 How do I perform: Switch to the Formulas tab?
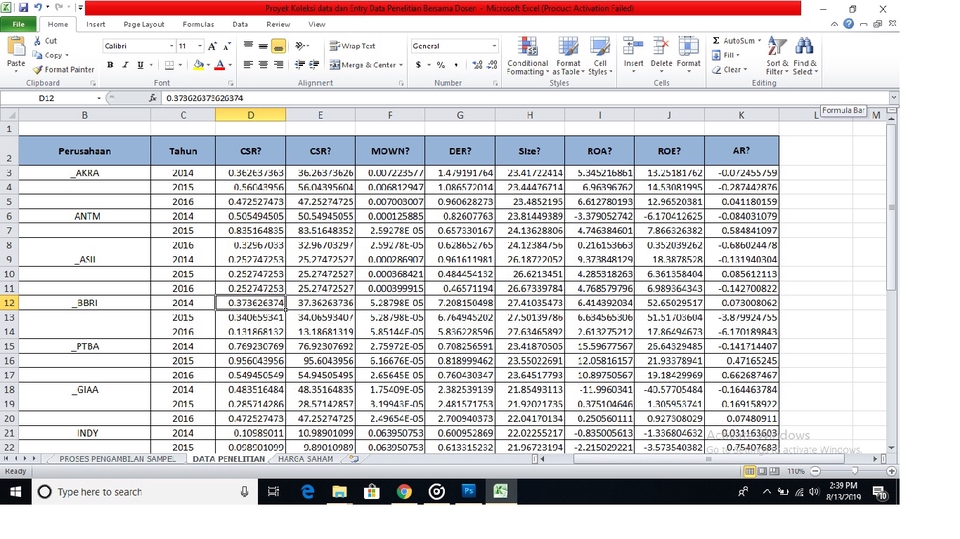click(198, 24)
